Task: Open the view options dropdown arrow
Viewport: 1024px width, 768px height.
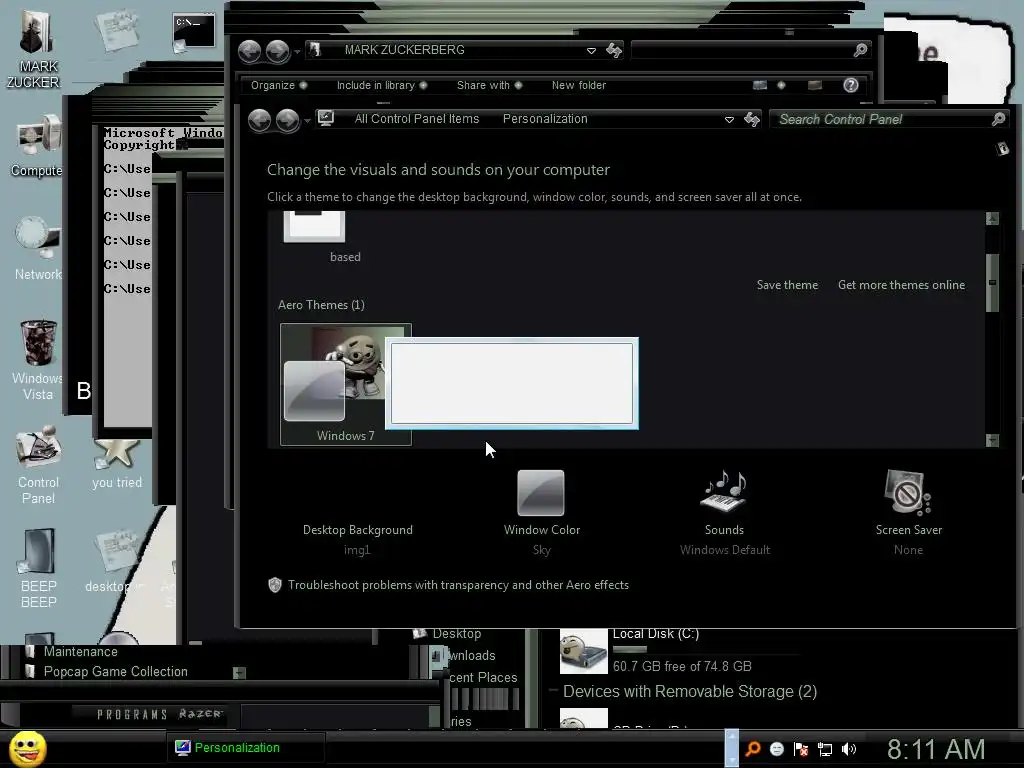Action: 781,85
